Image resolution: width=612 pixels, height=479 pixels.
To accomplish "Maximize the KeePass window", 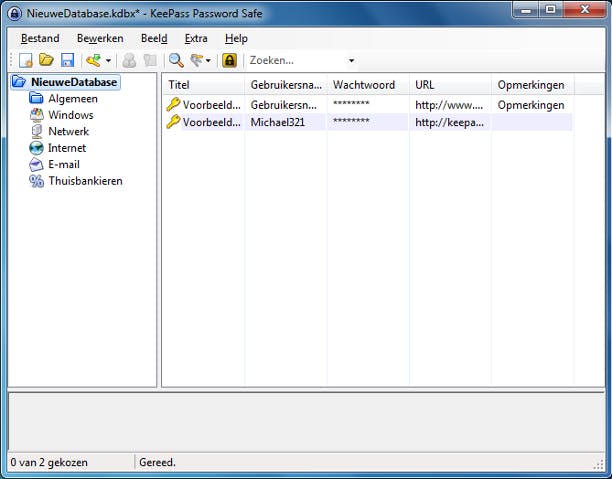I will point(550,10).
